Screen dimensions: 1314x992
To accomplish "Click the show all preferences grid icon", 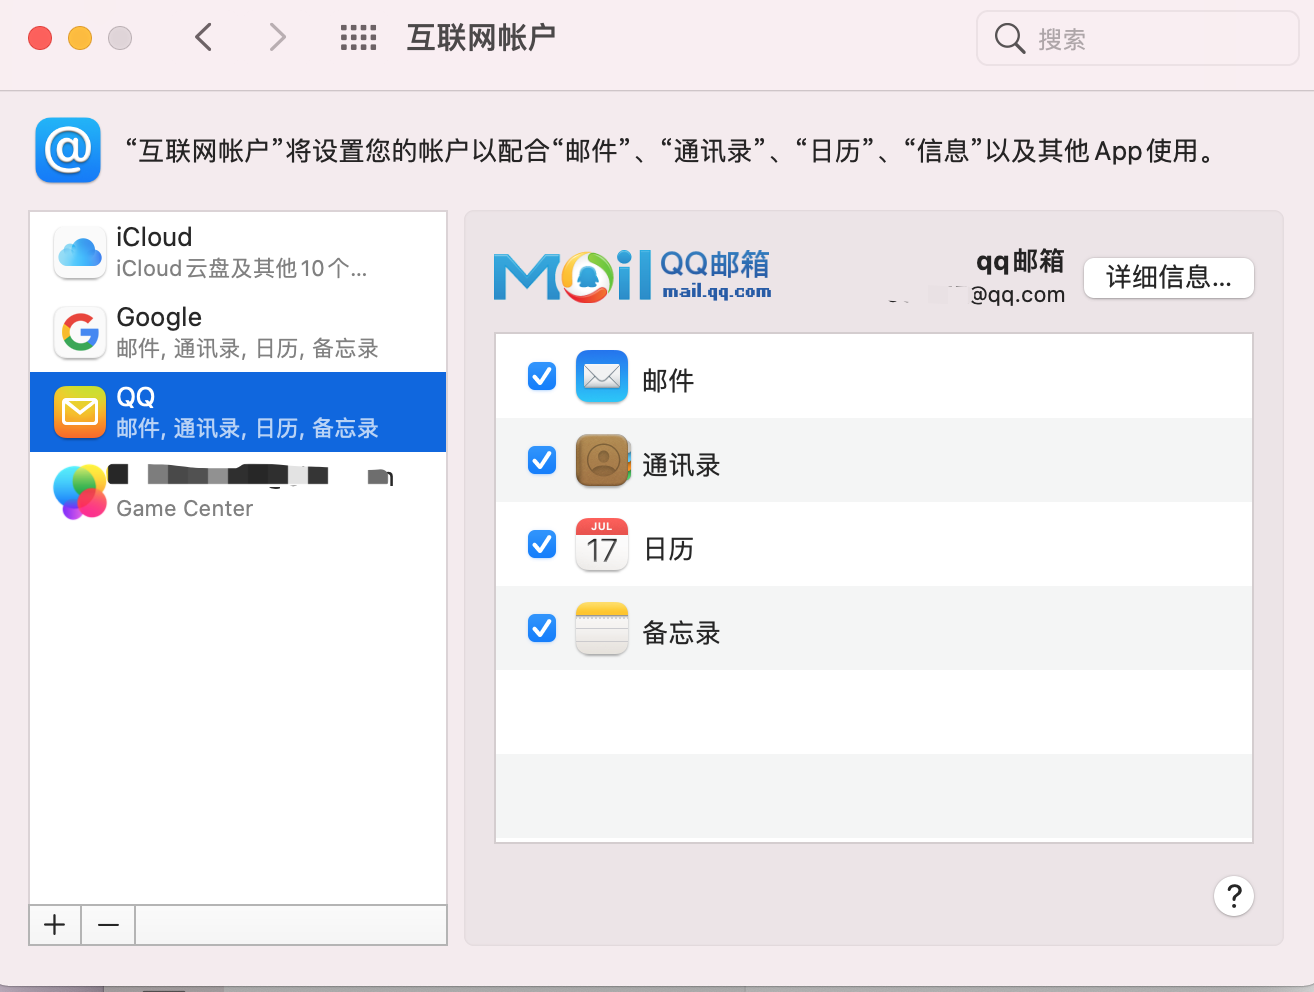I will [x=358, y=38].
